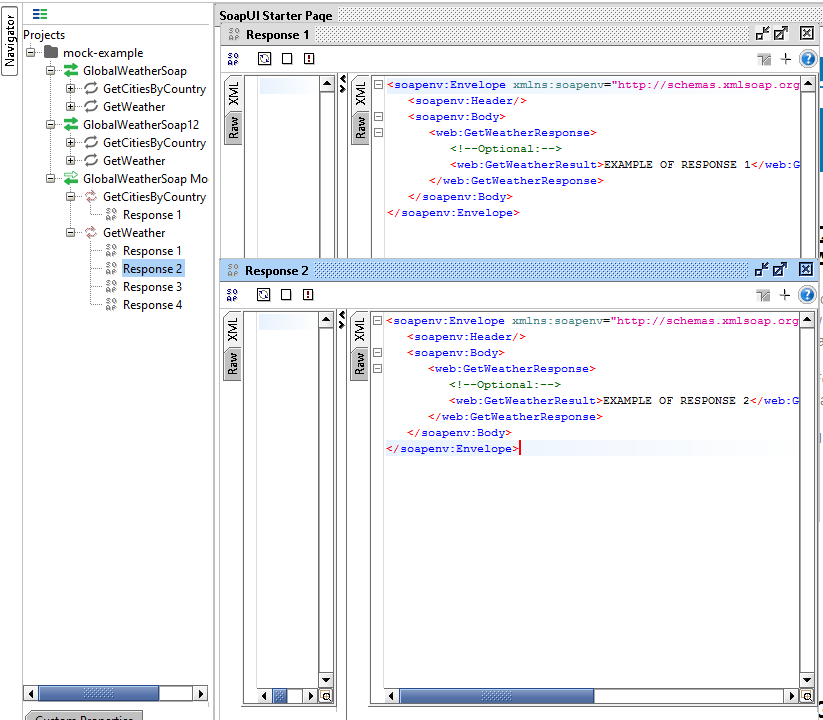Click the recreate default response icon in Response 1
The height and width of the screenshot is (720, 823).
pos(264,58)
